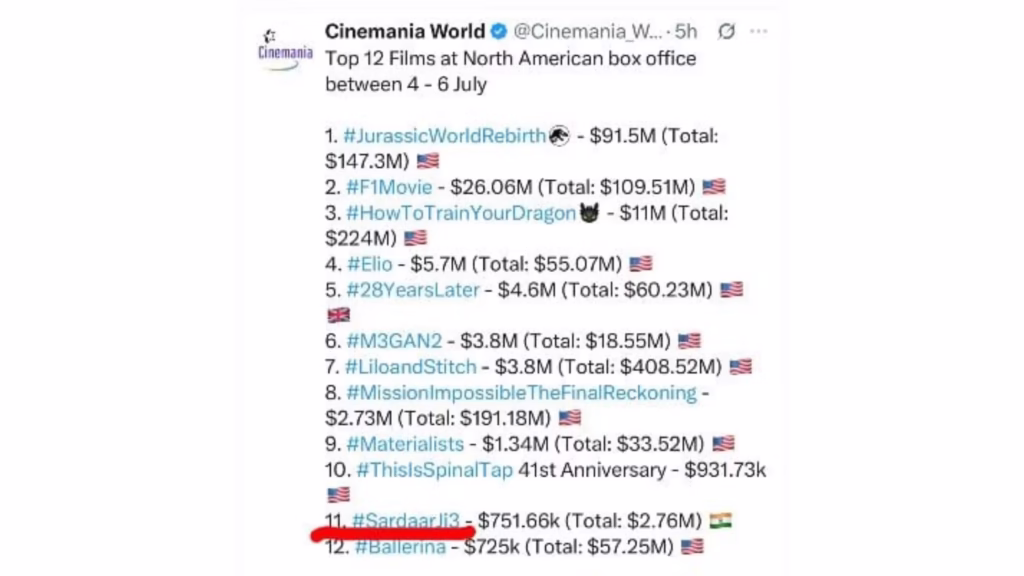The height and width of the screenshot is (576, 1024).
Task: Click the India flag next to SardaarJi3
Action: coord(720,520)
